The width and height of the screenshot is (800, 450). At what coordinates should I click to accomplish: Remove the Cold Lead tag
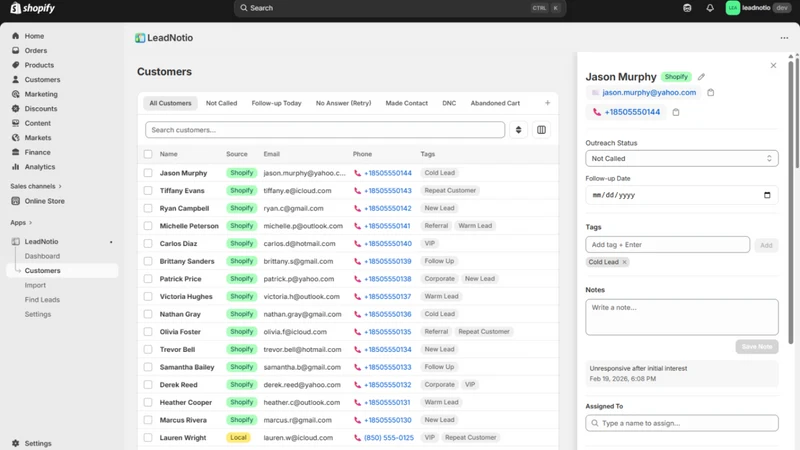[624, 262]
